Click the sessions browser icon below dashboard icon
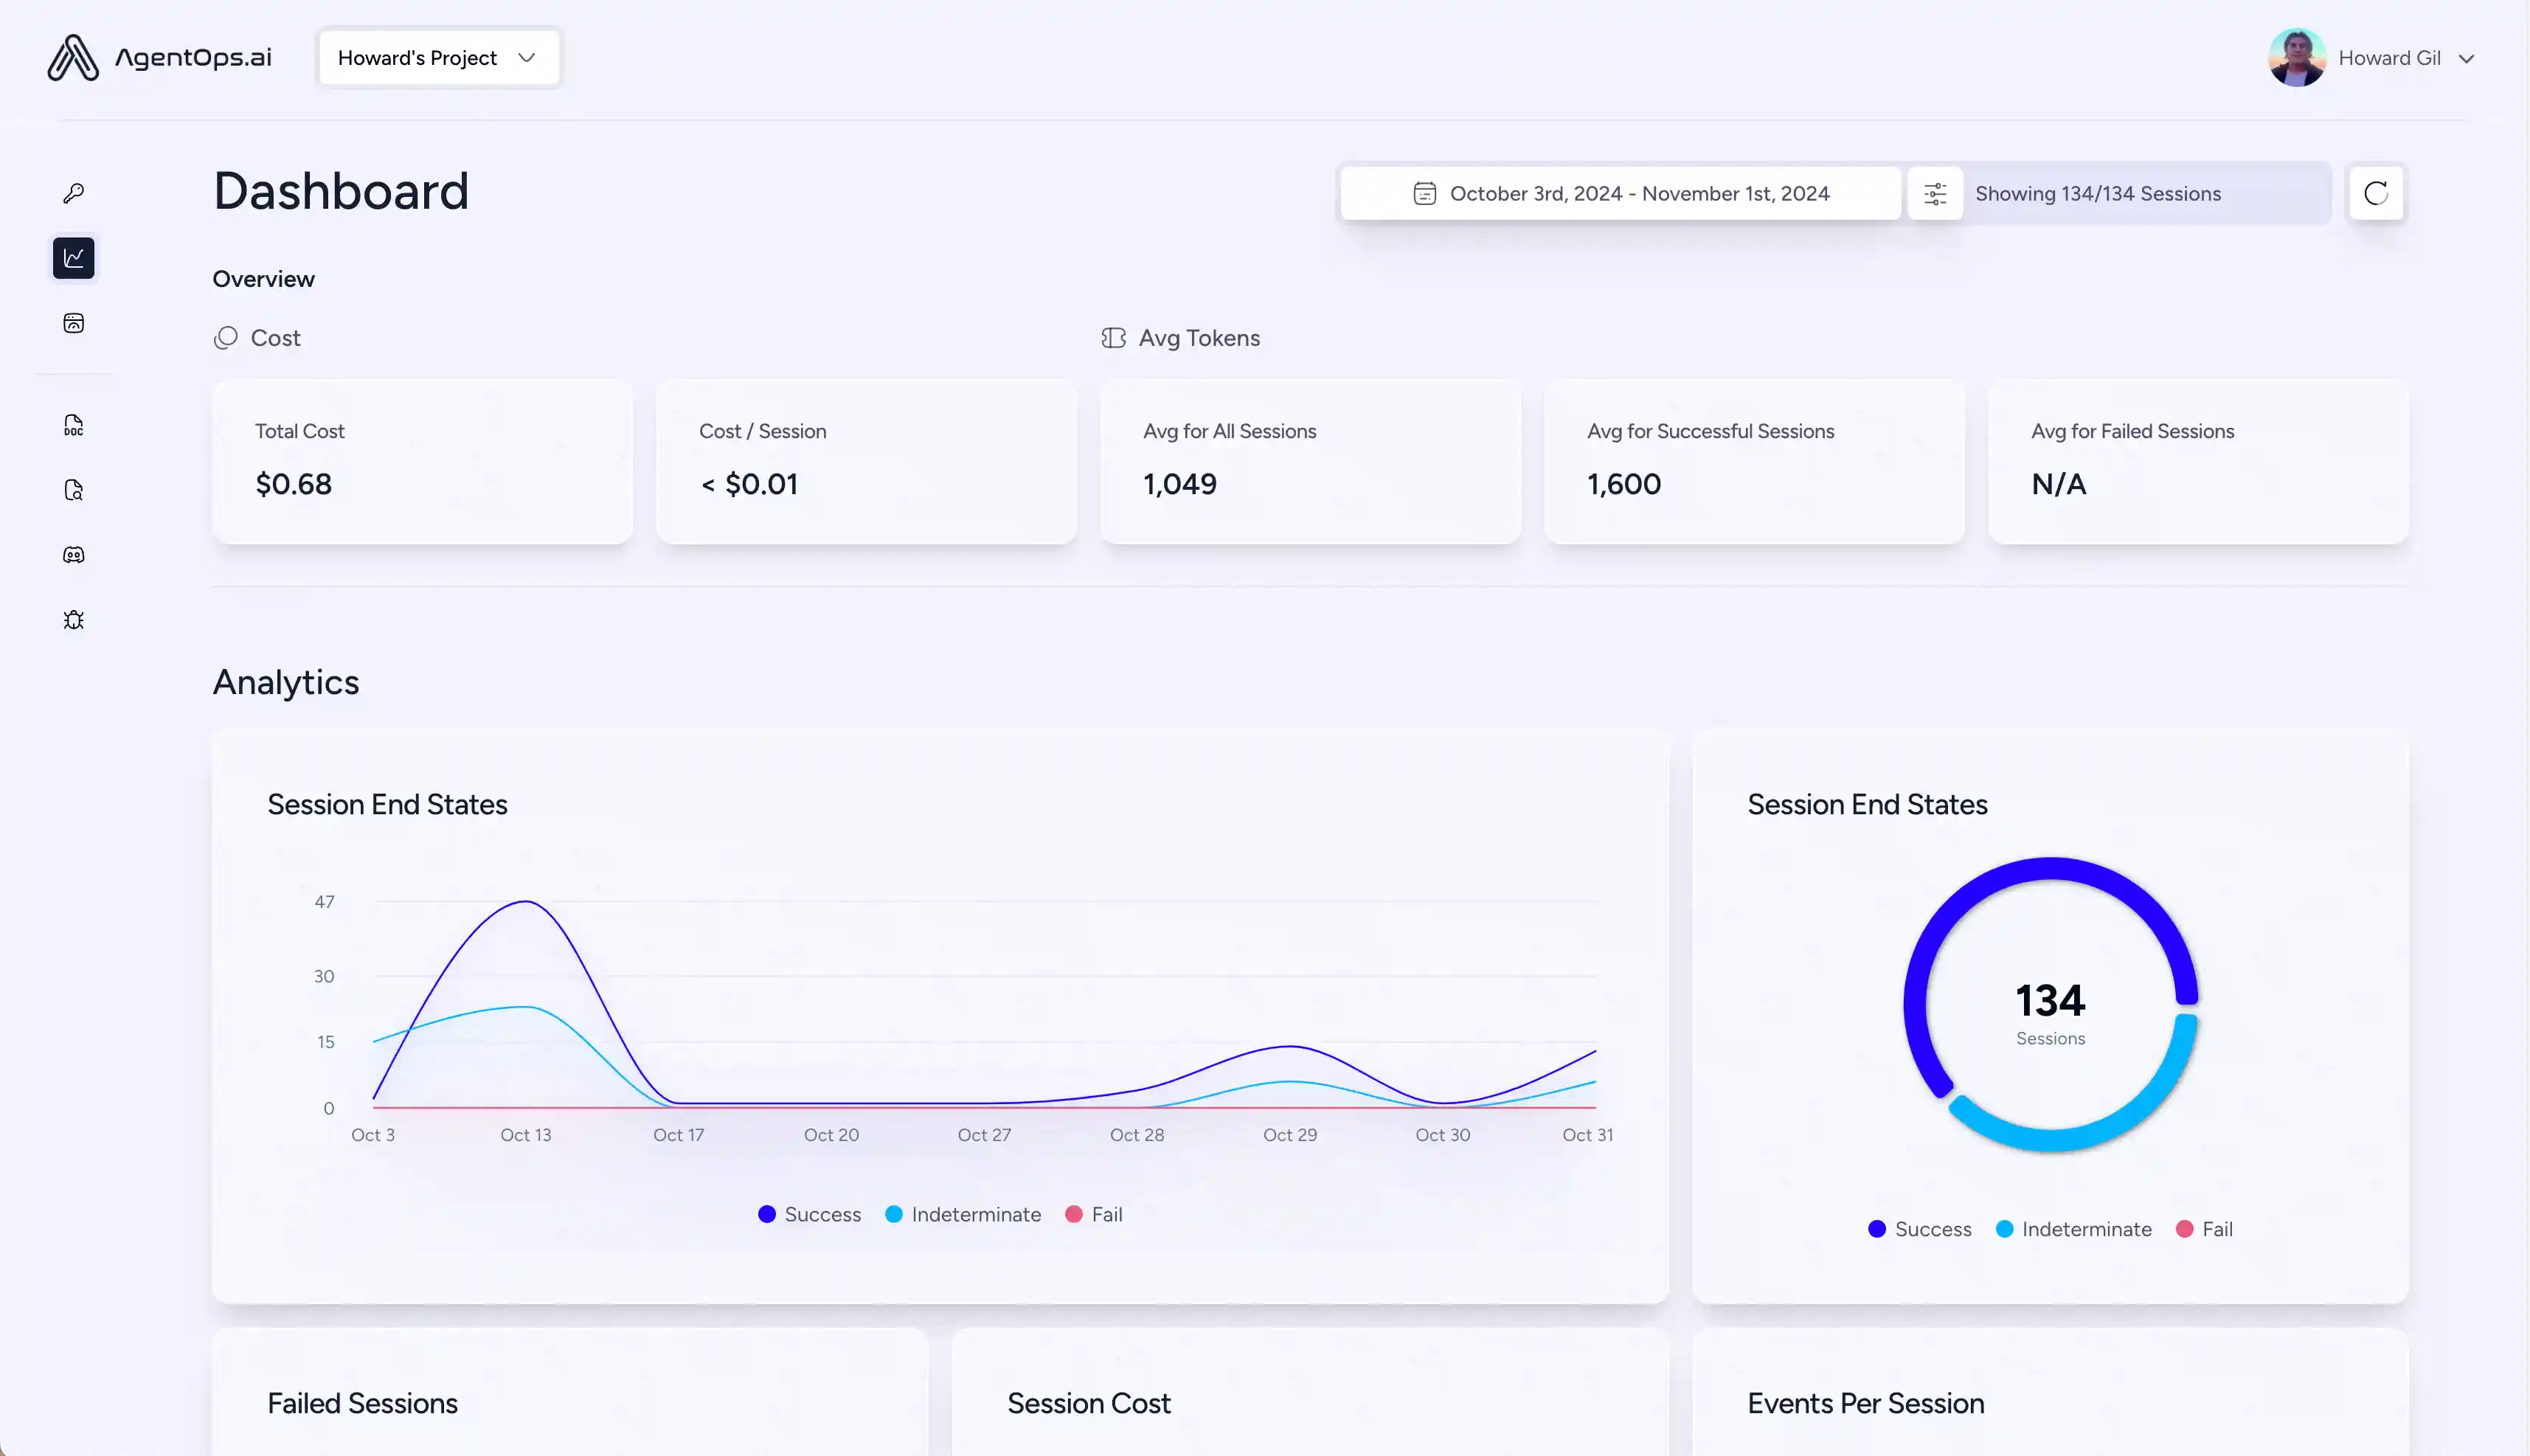Image resolution: width=2530 pixels, height=1456 pixels. point(74,322)
